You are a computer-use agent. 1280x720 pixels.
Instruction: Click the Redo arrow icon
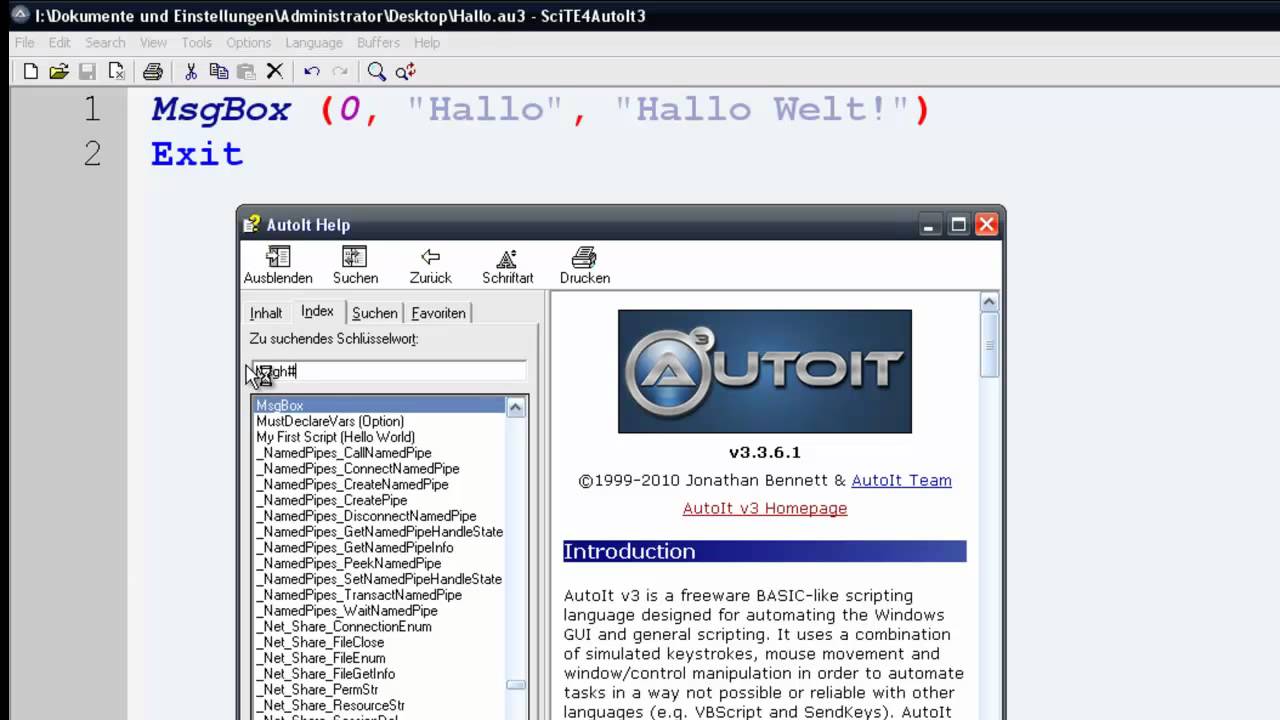pyautogui.click(x=340, y=71)
